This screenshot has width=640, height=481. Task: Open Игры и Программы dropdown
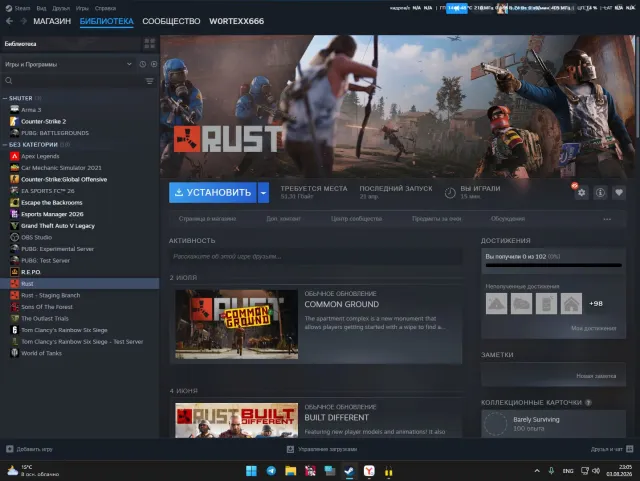click(x=68, y=64)
